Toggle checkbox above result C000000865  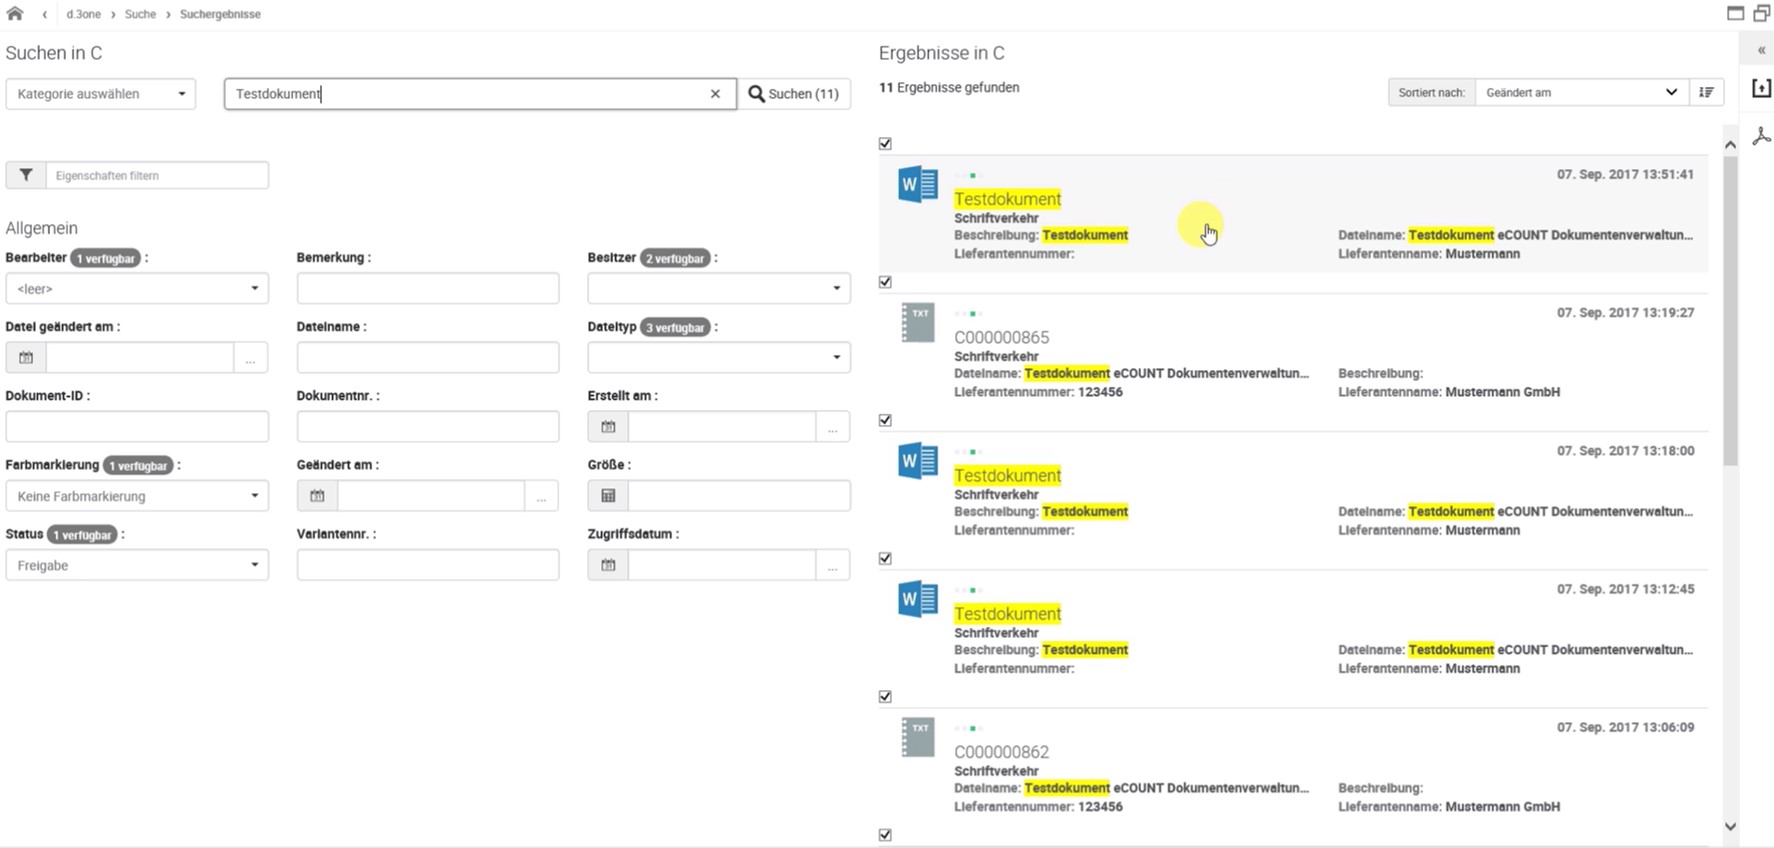pos(885,282)
